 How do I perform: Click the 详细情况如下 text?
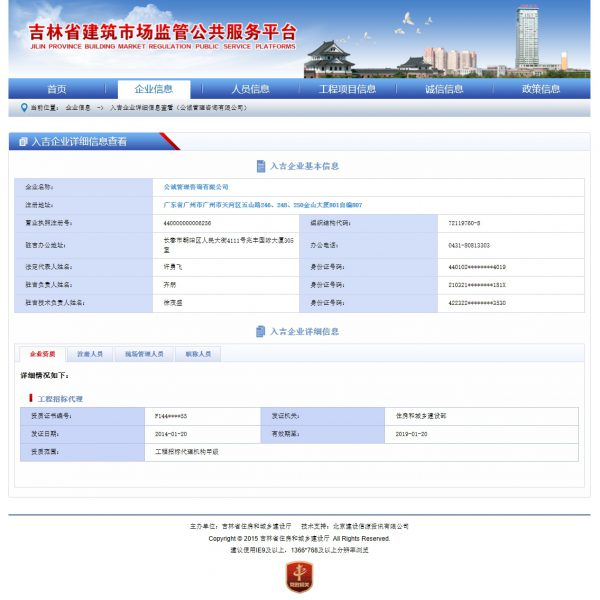[44, 375]
